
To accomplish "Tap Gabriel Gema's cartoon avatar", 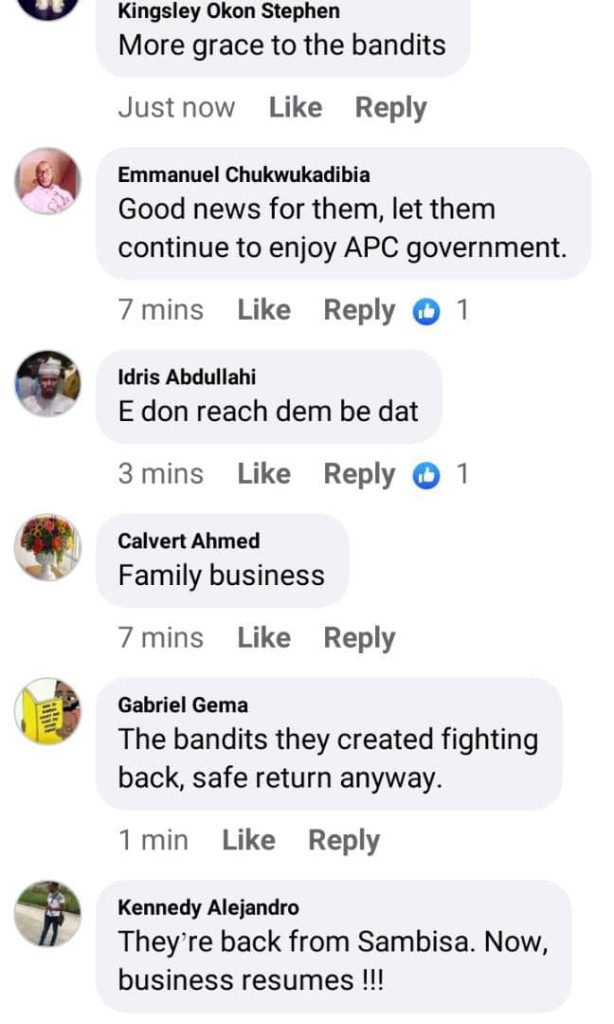I will point(48,711).
